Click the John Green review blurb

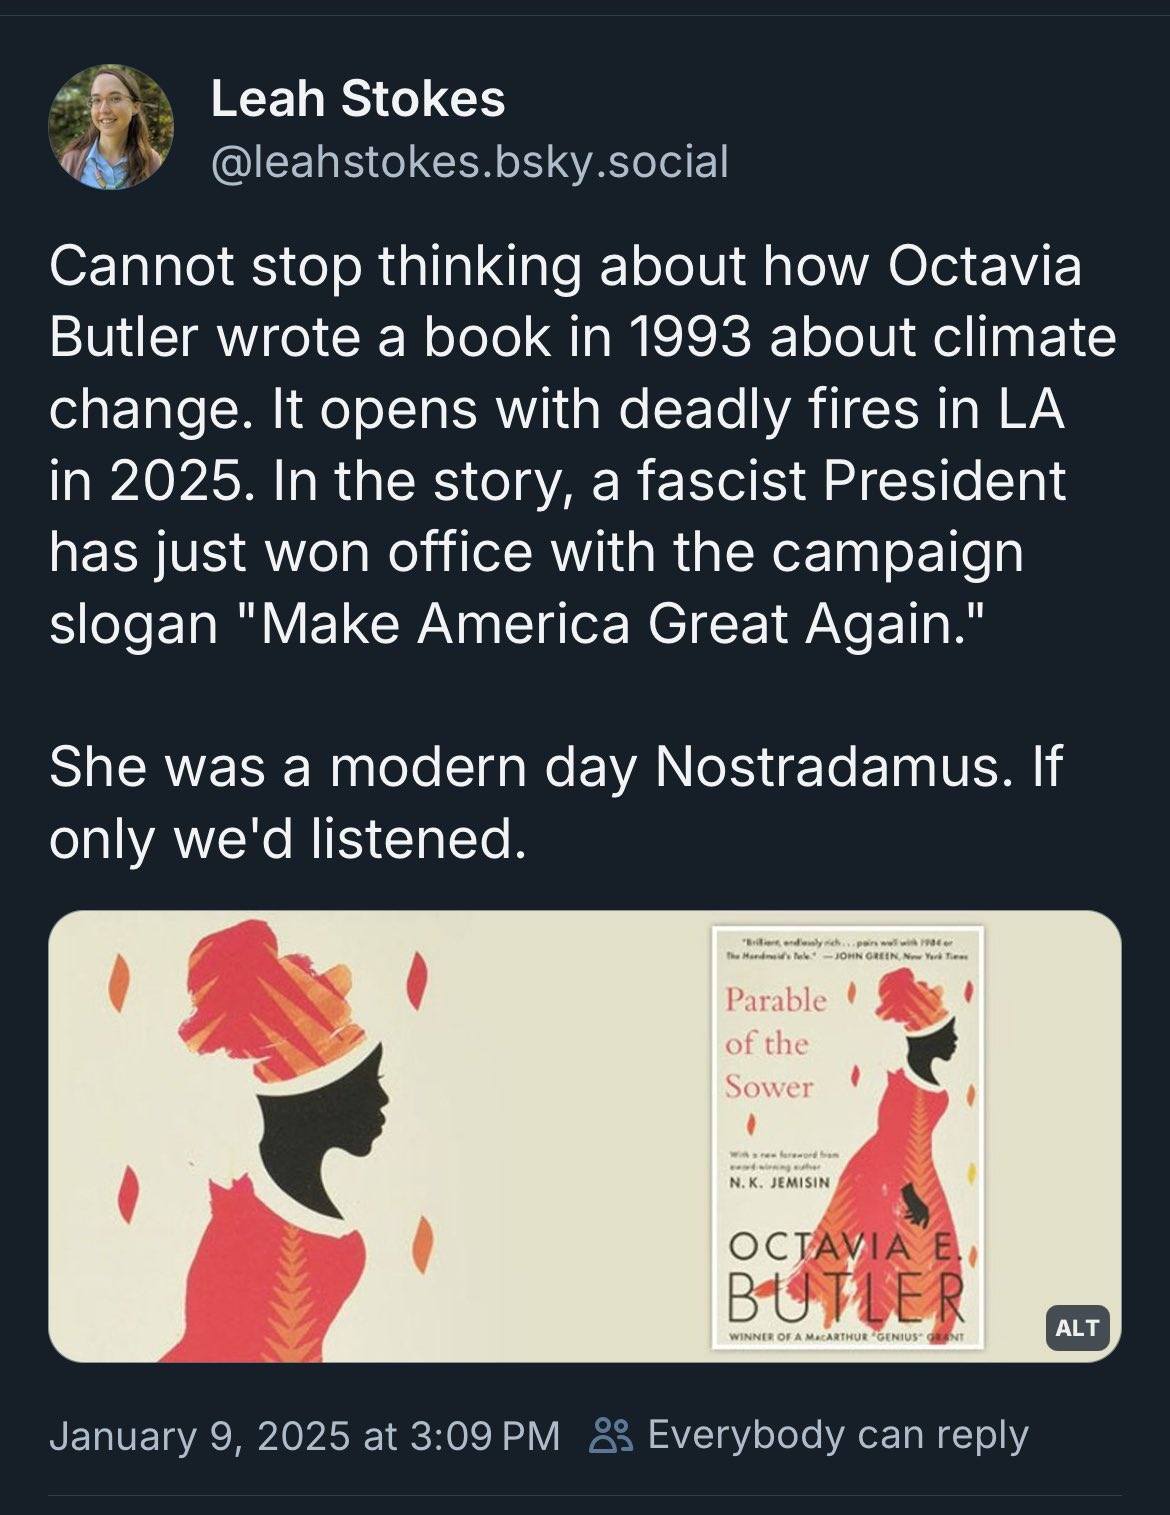click(848, 950)
